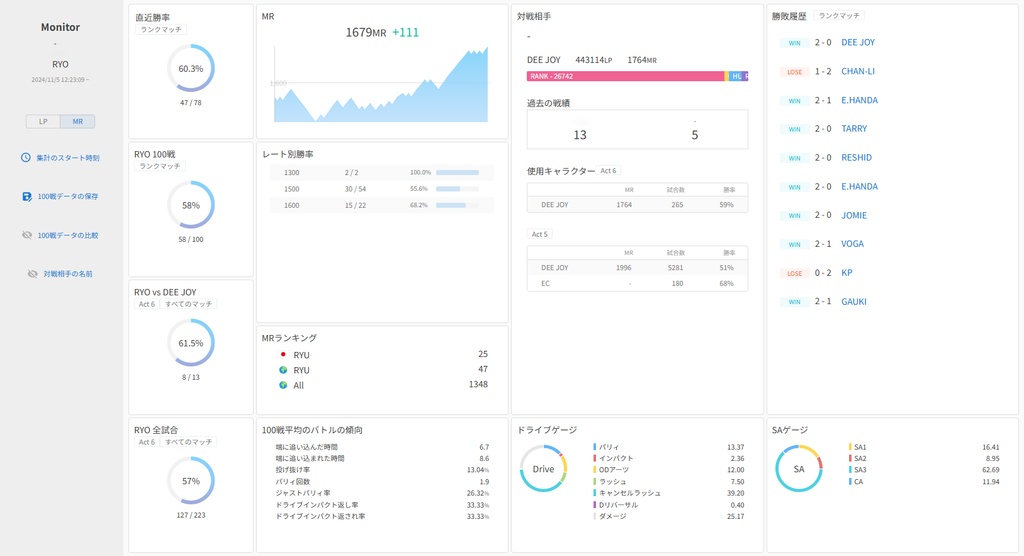This screenshot has height=556, width=1024.
Task: Click the Act 6 tag under RYO vs DEE JOY
Action: pyautogui.click(x=147, y=304)
